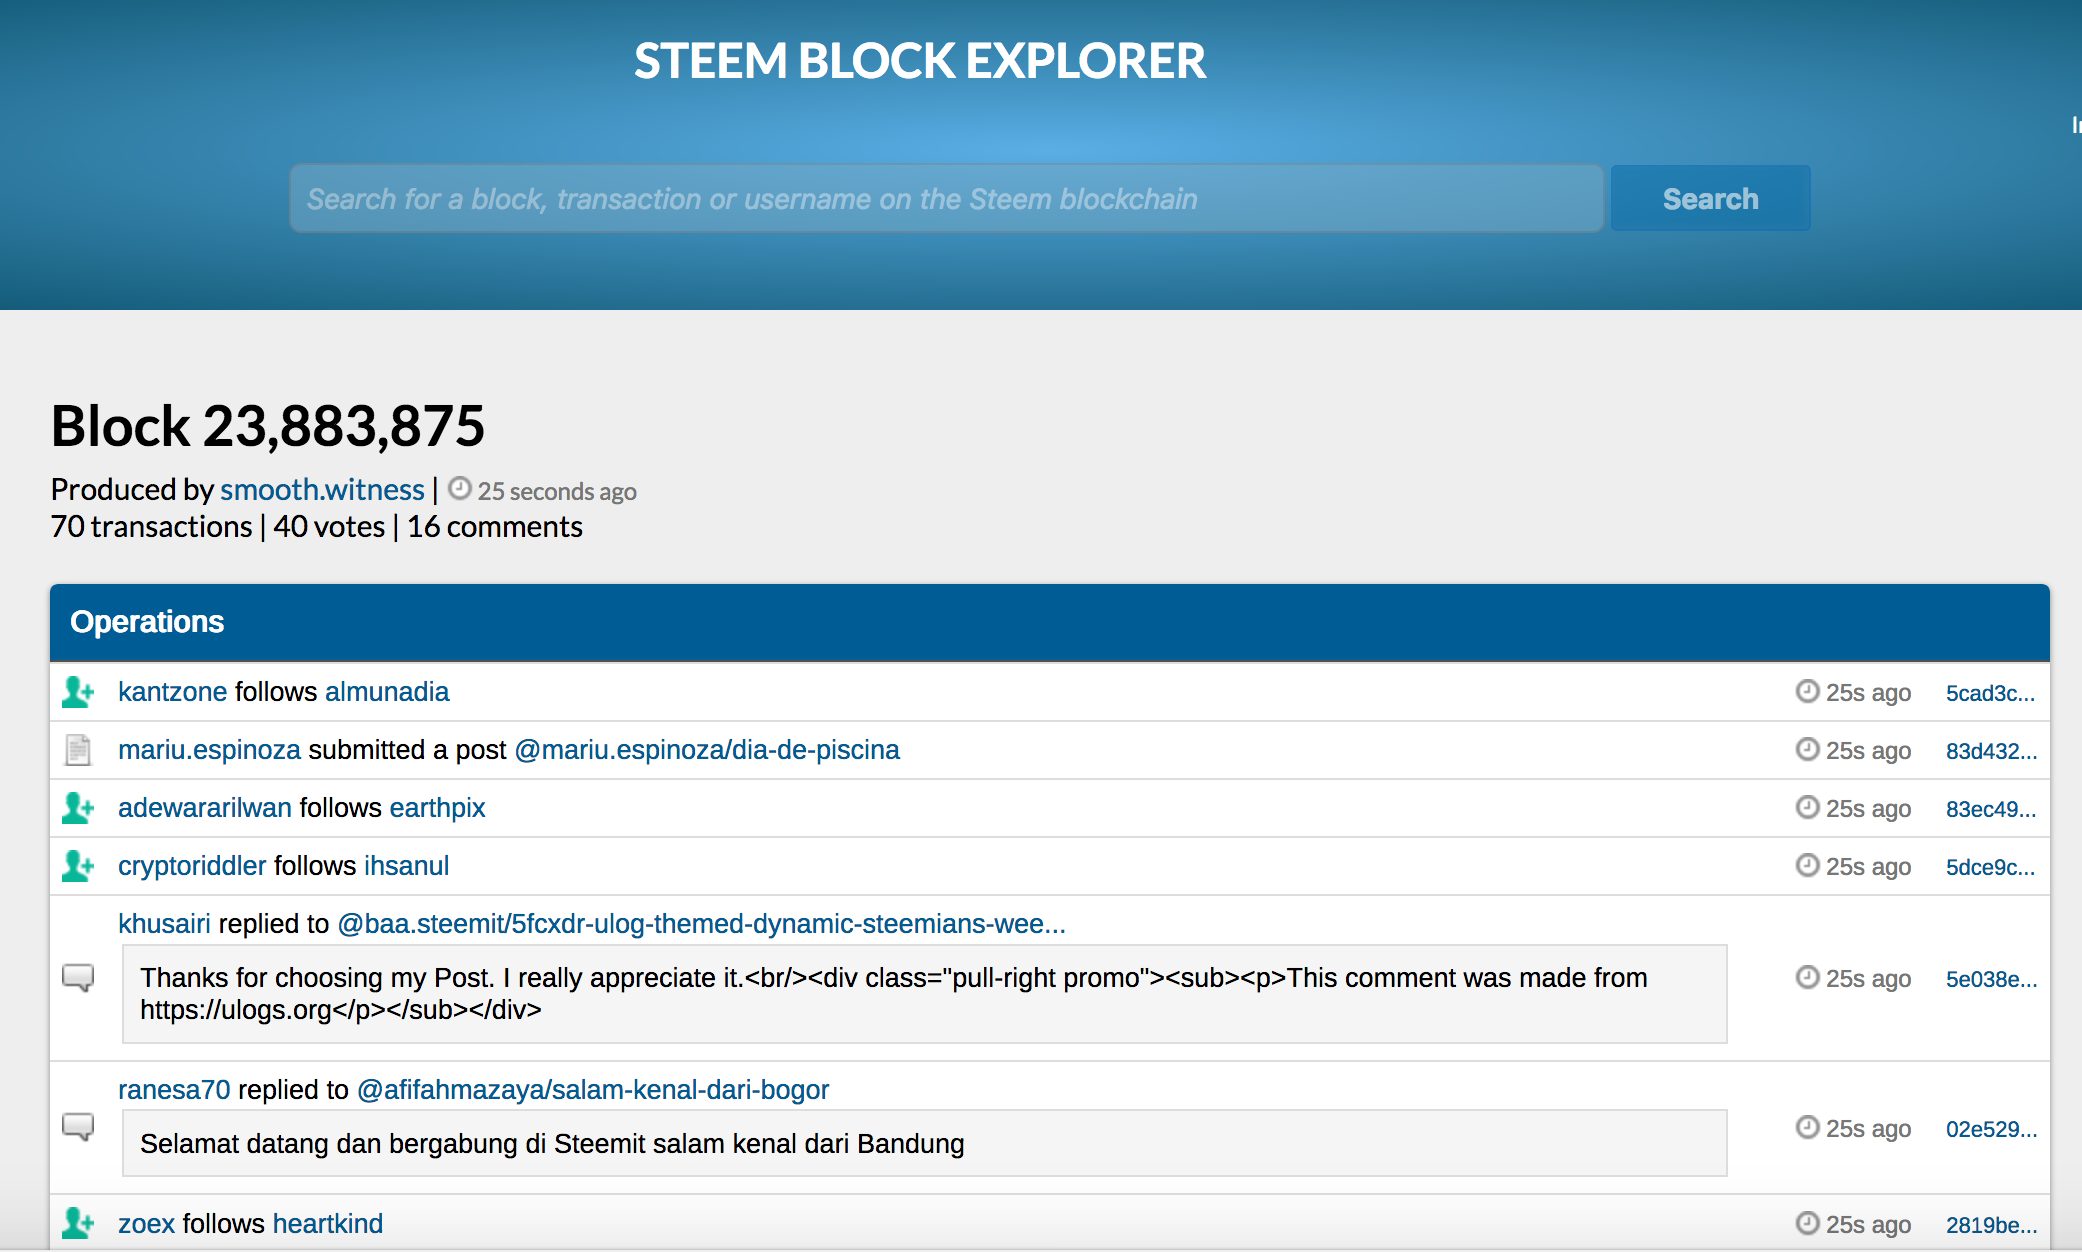Open the @baa.steemit ulog-themed post link

(x=701, y=924)
